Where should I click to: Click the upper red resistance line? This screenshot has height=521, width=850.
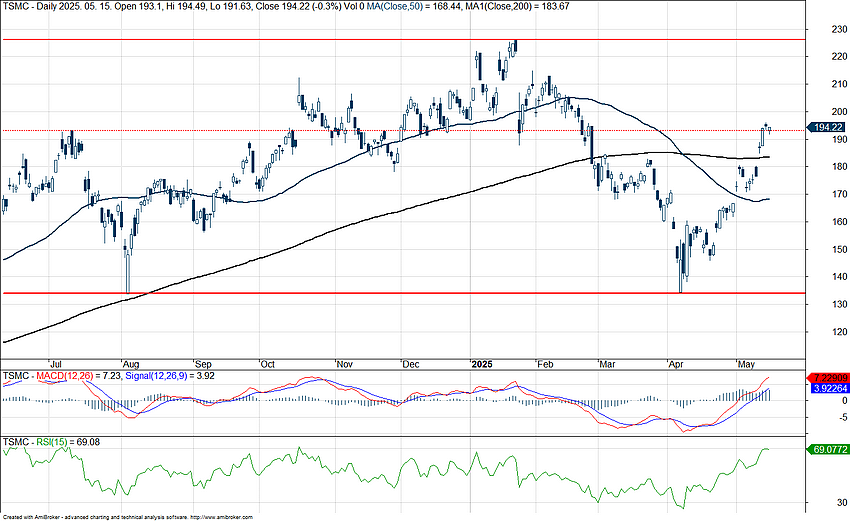coord(403,40)
